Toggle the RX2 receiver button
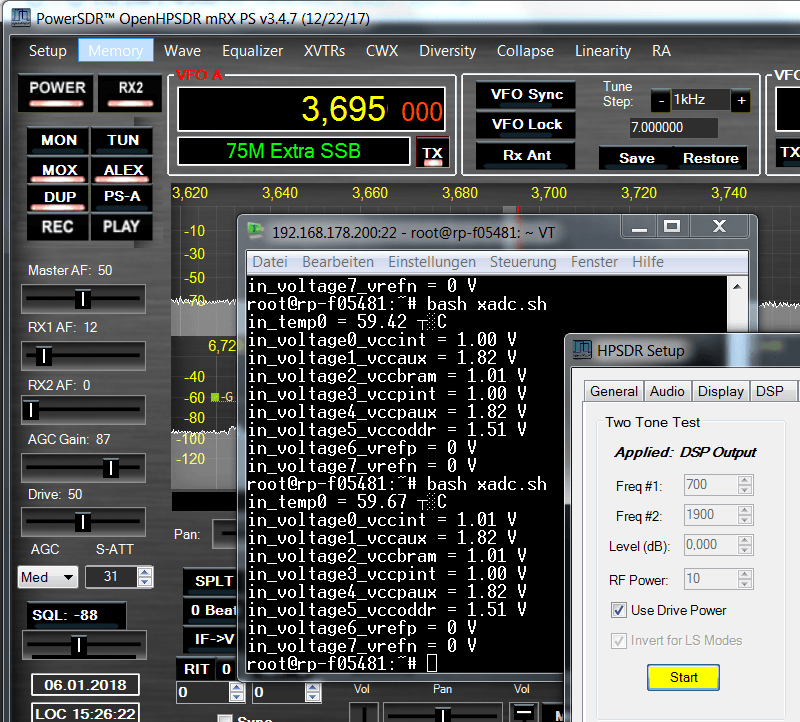The width and height of the screenshot is (800, 722). pos(131,92)
